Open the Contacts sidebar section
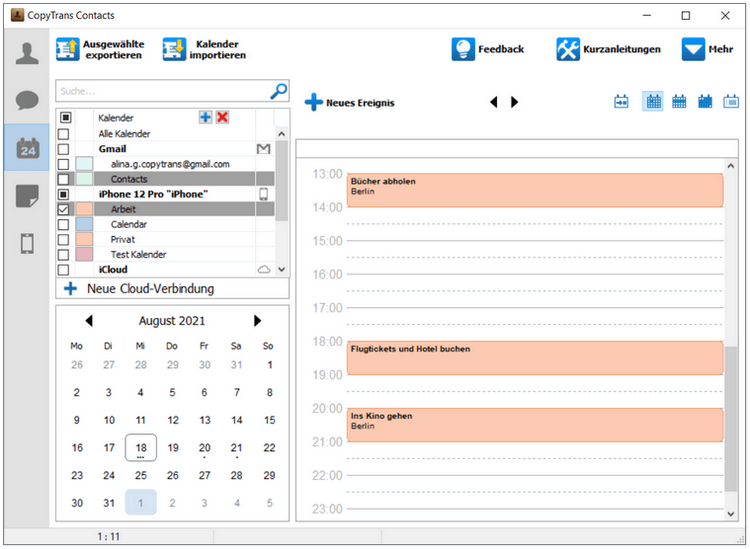Screen dimensions: 750x549 click(x=27, y=53)
